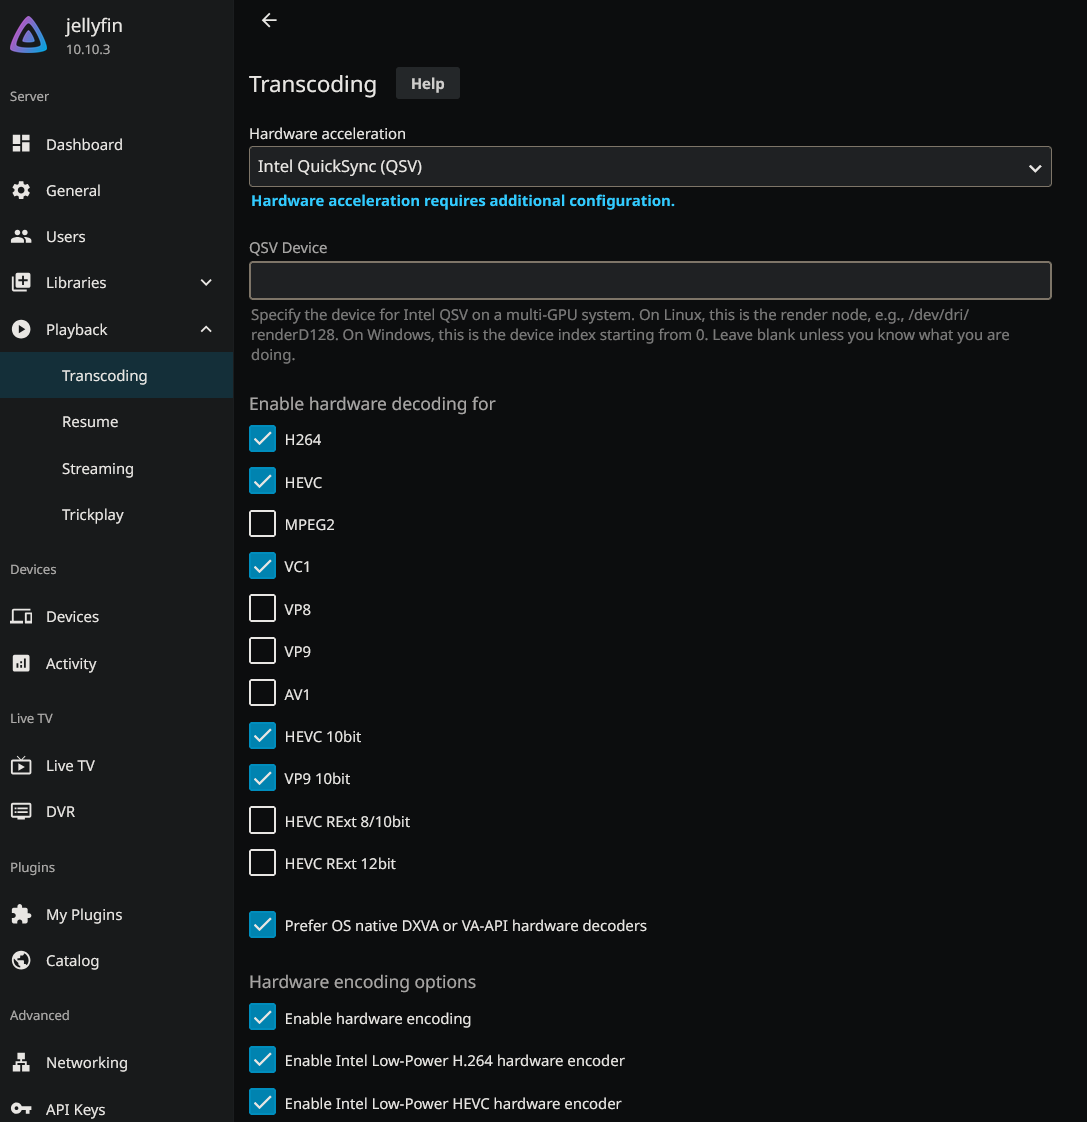Enable MPEG2 hardware decoding checkbox
The width and height of the screenshot is (1087, 1122).
(x=262, y=524)
